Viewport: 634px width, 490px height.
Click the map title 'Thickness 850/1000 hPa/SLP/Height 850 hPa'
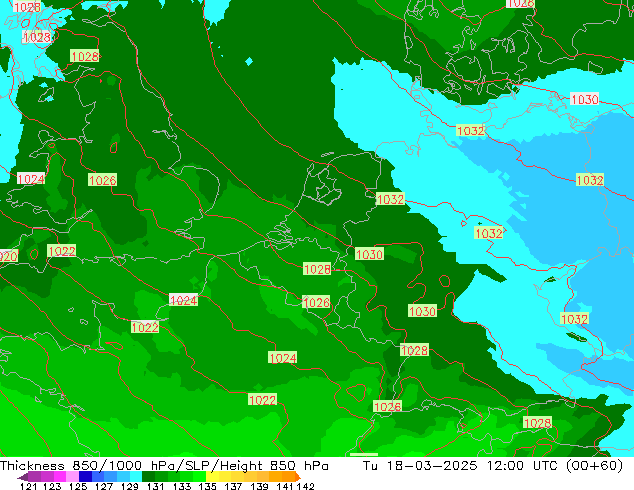pyautogui.click(x=164, y=466)
